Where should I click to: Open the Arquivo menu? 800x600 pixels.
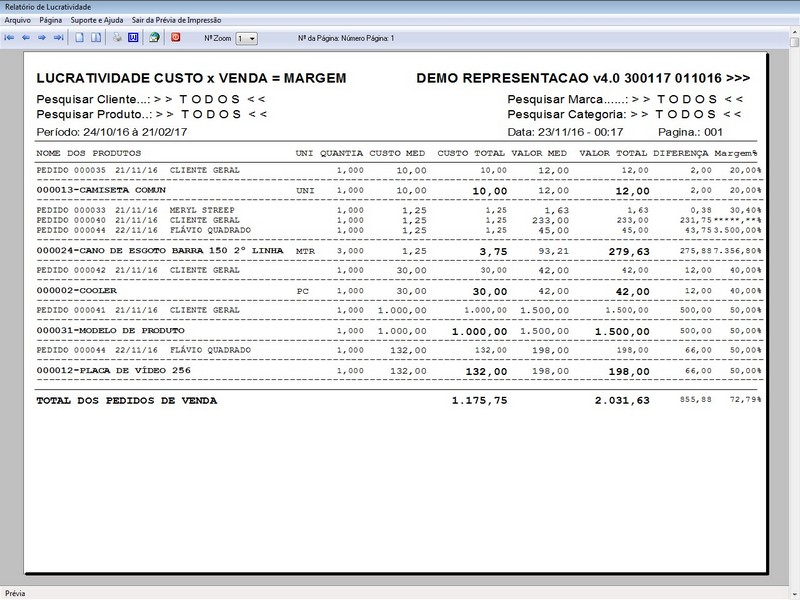click(17, 20)
